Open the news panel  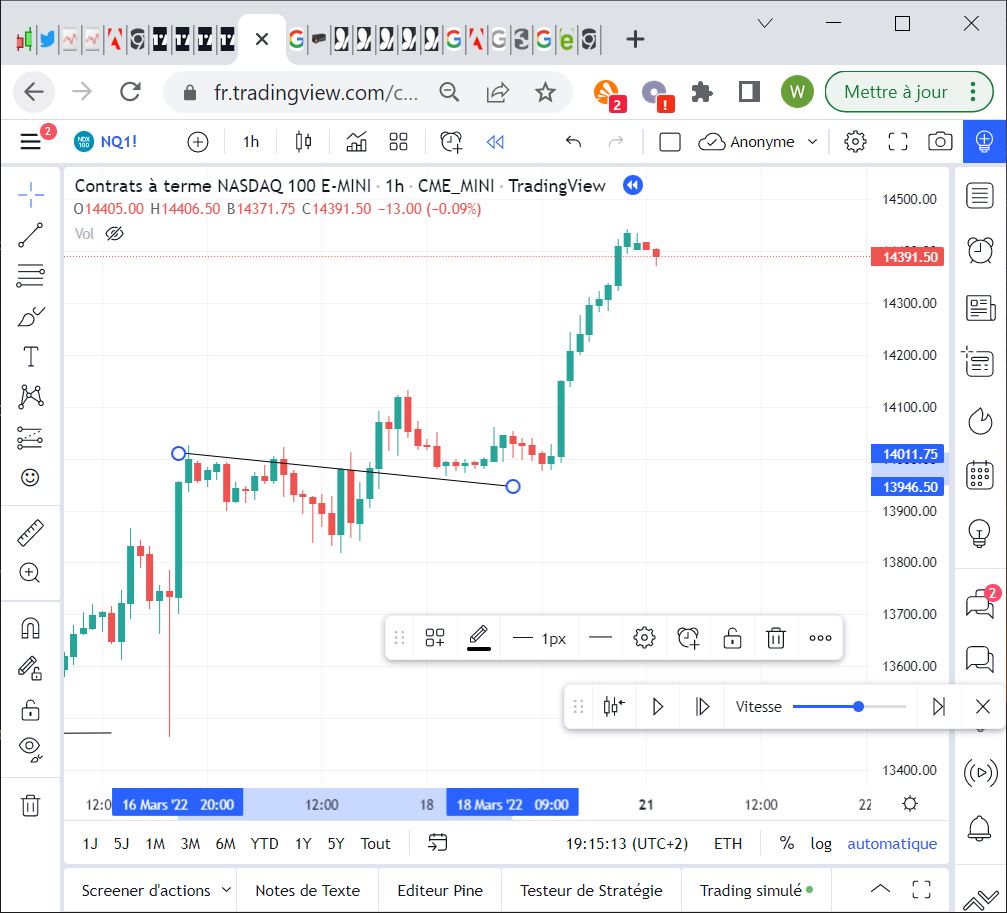[980, 308]
